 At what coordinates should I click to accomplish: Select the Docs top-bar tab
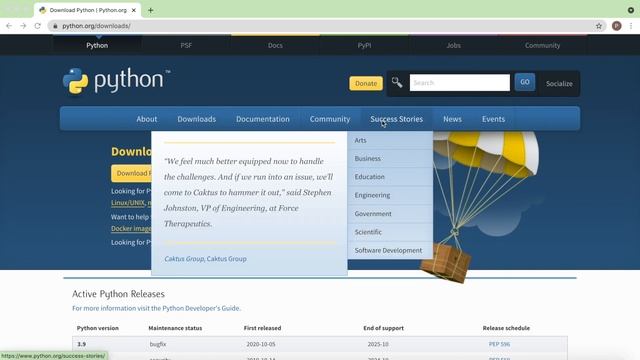point(275,45)
